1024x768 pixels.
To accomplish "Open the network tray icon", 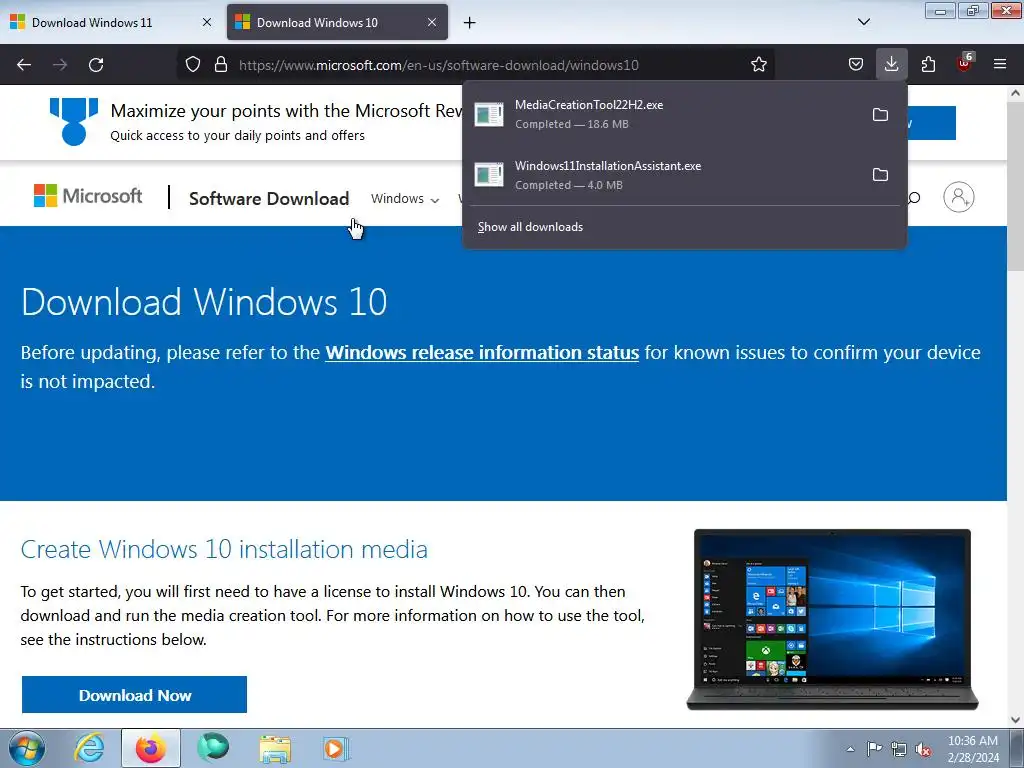I will click(899, 748).
